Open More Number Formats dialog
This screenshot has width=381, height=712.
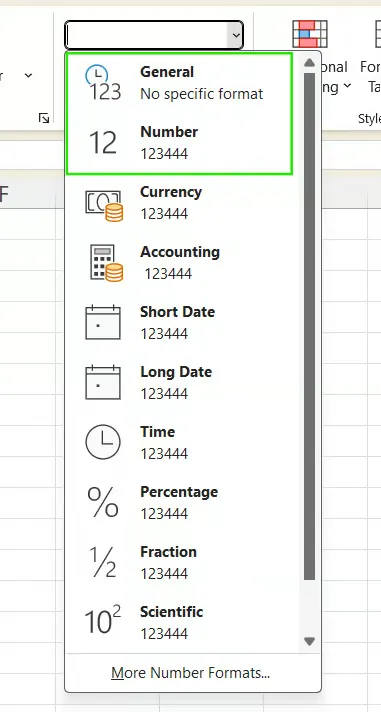[191, 672]
